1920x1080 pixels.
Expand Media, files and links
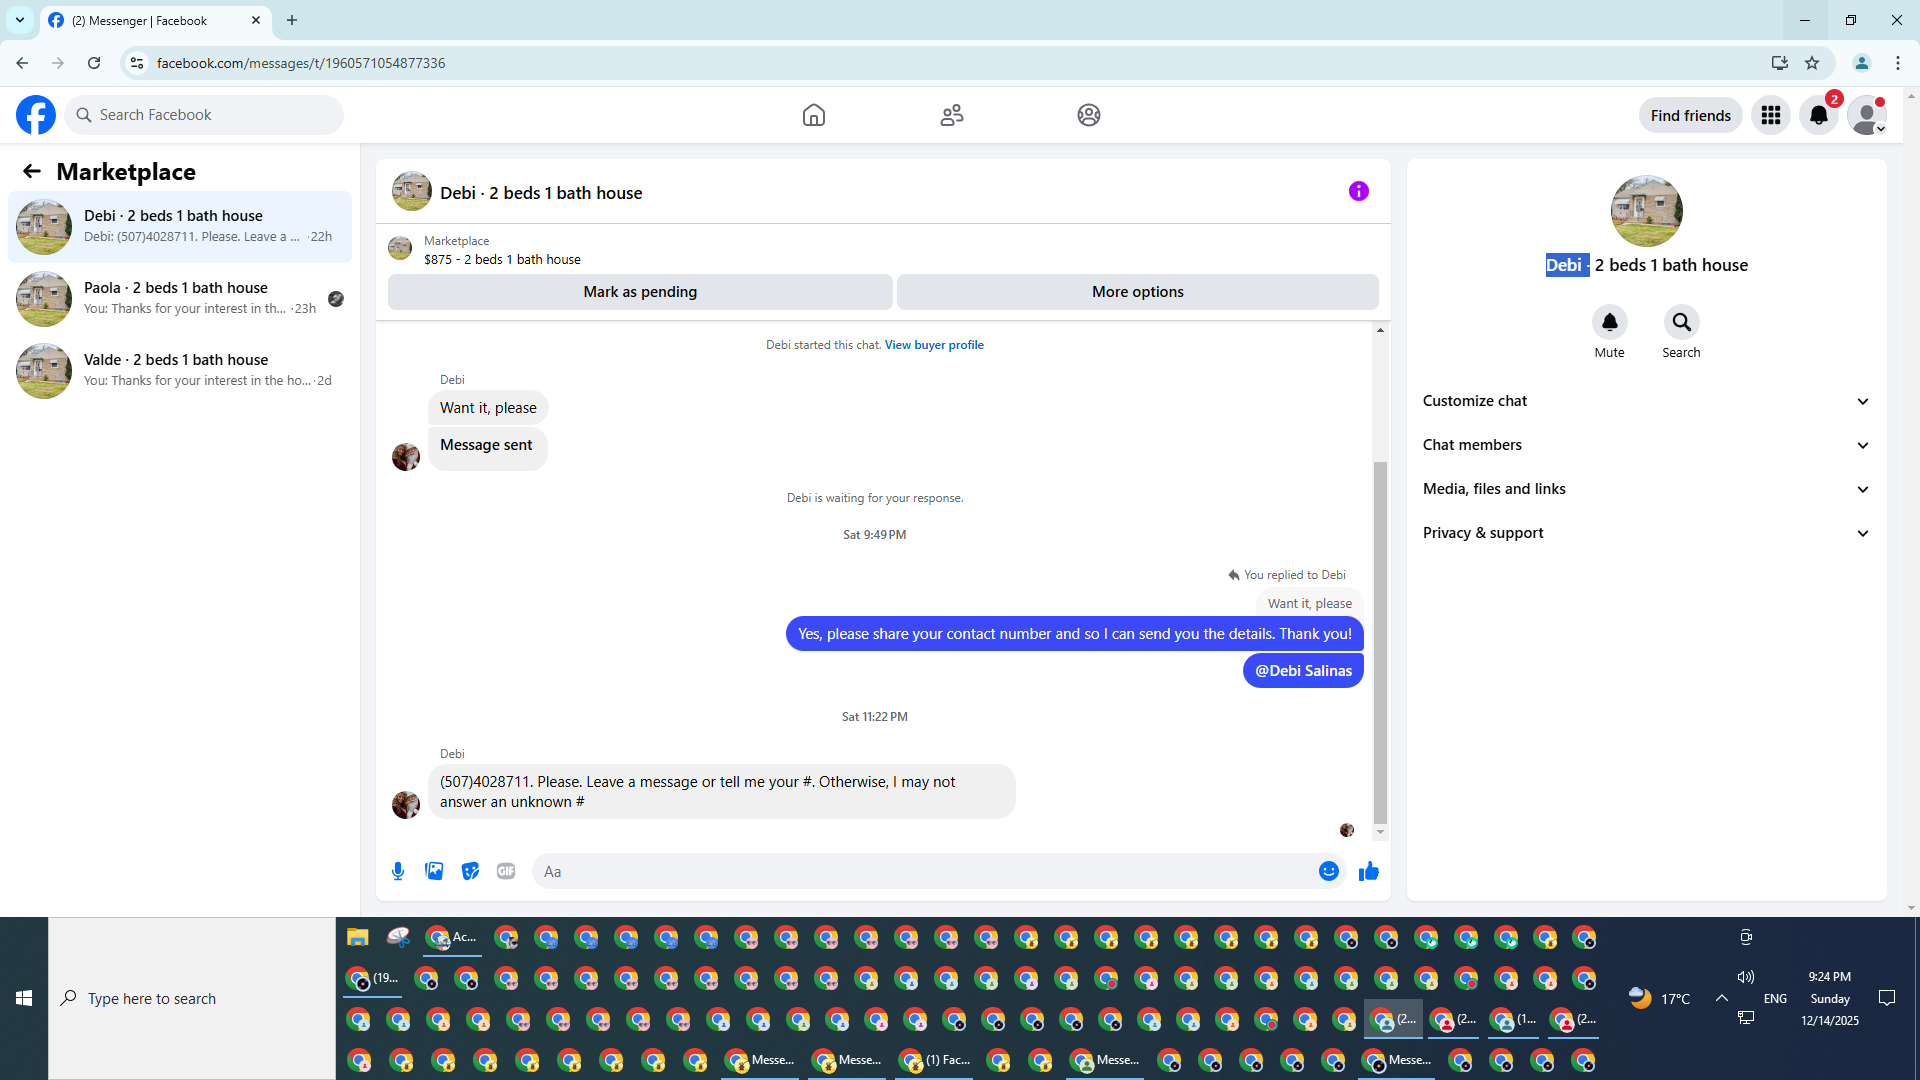pyautogui.click(x=1646, y=489)
